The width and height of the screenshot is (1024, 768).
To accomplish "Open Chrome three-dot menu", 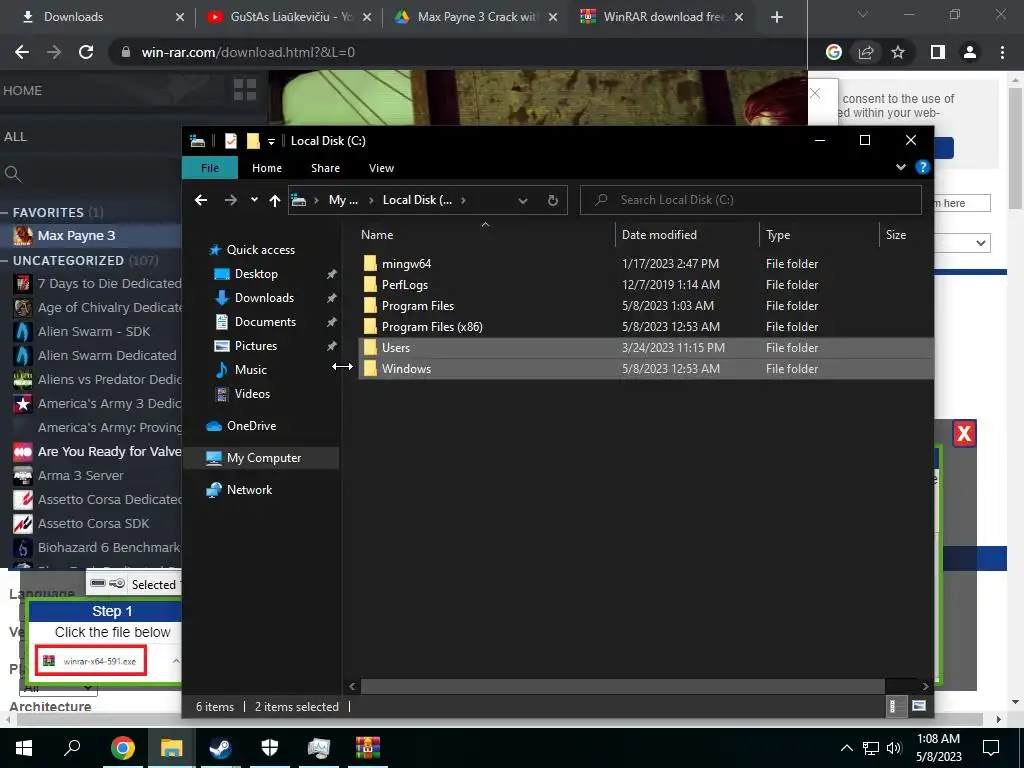I will click(1002, 52).
